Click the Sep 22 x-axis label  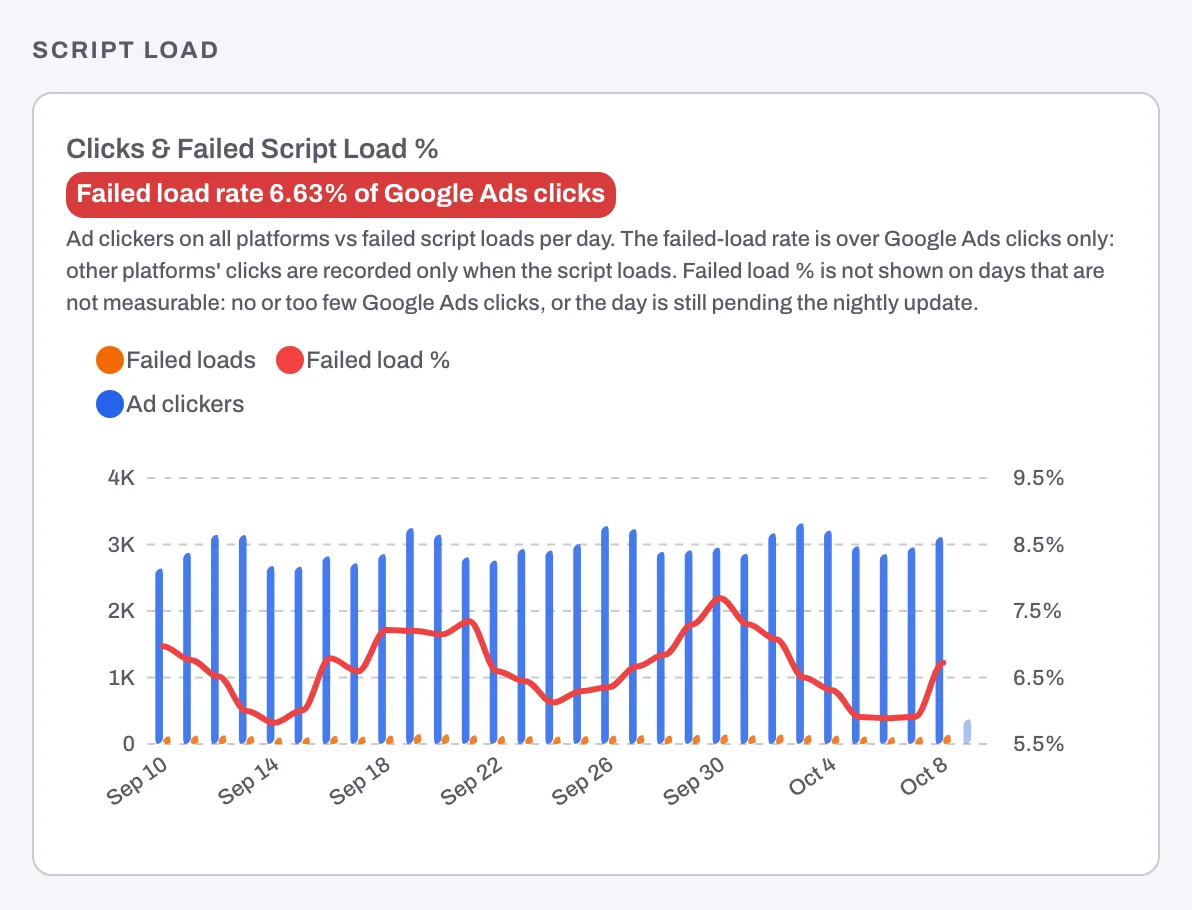tap(471, 781)
